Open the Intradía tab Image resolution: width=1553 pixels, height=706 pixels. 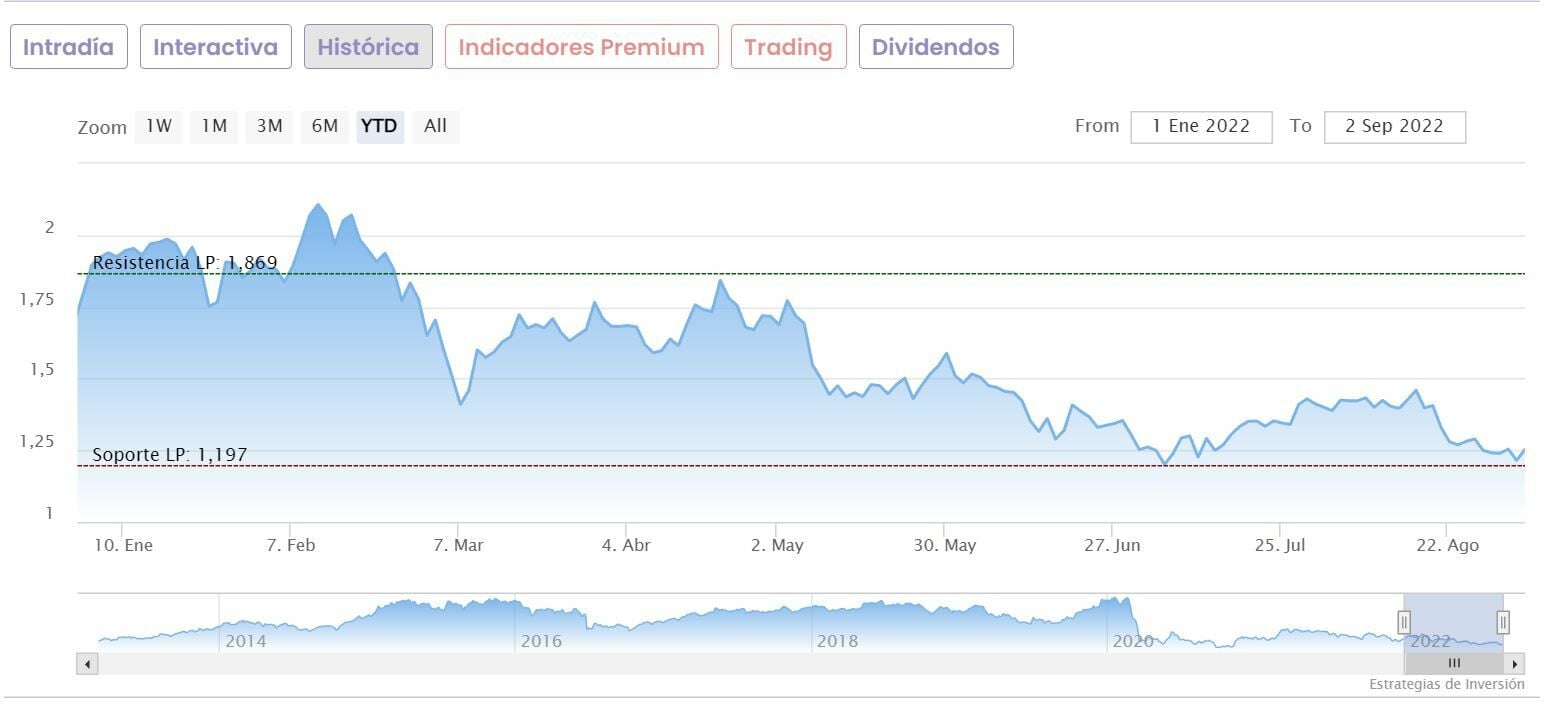click(69, 47)
